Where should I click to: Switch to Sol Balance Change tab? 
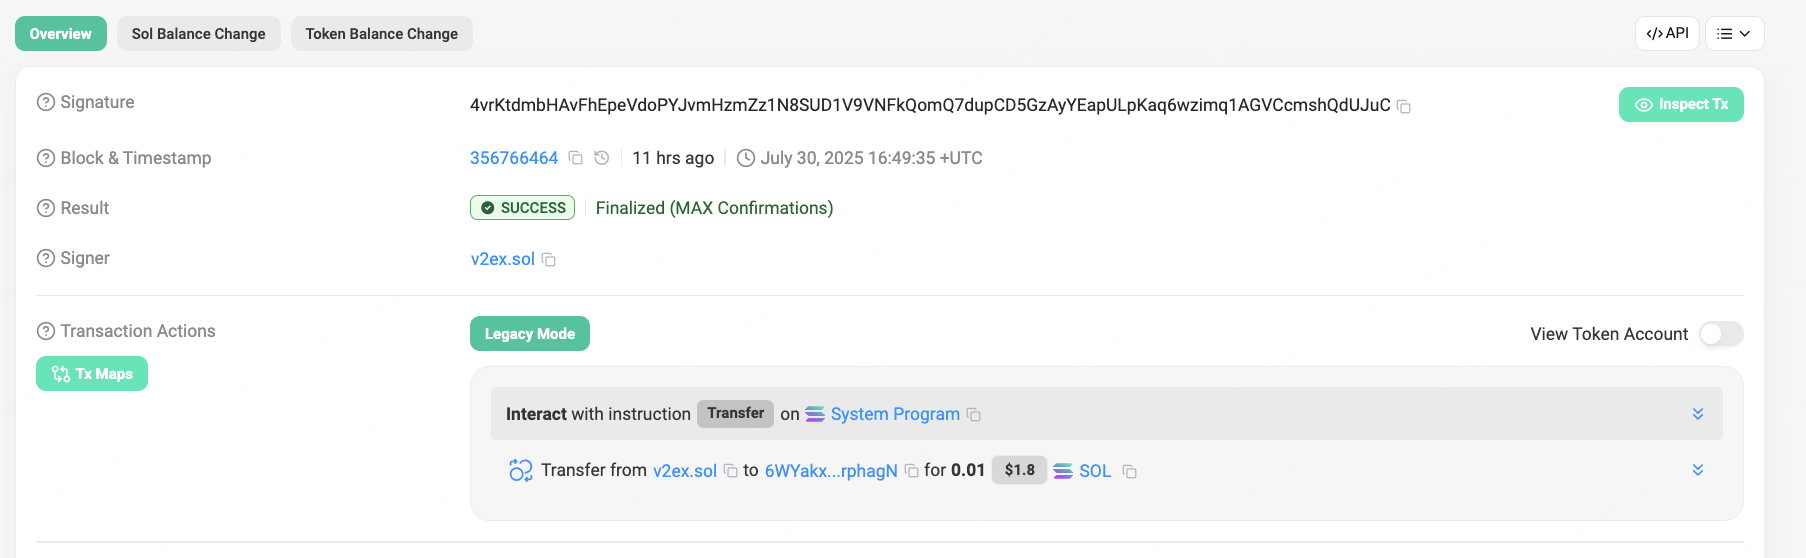pos(198,34)
